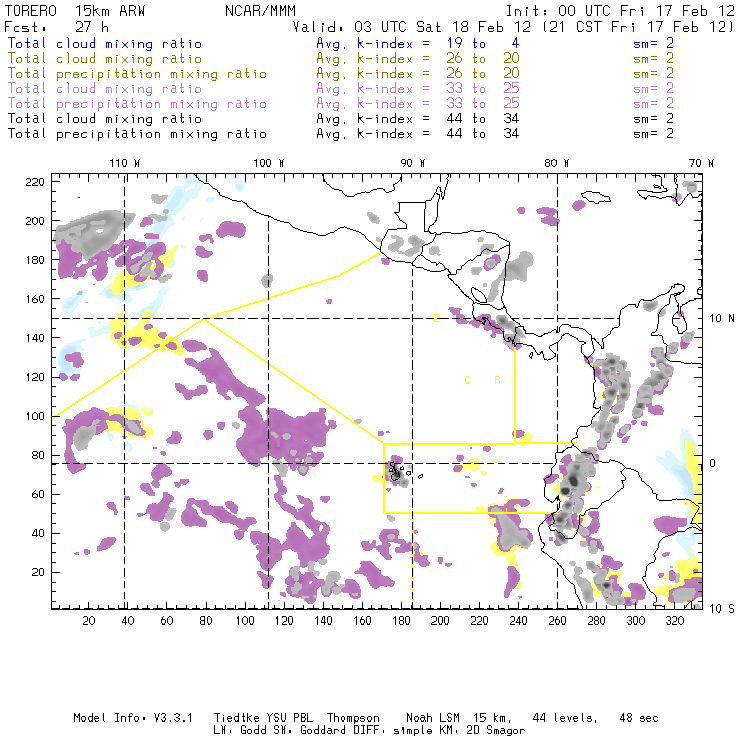Viewport: 740px width, 740px height.
Task: Select the olive "Total precipitation mixing ratio" legend row
Action: click(x=137, y=74)
